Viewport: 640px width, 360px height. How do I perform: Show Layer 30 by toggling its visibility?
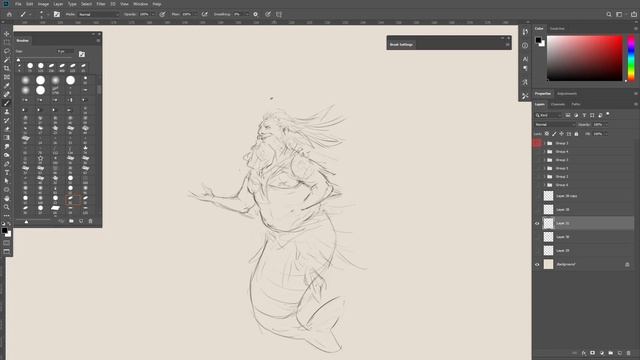click(x=537, y=237)
